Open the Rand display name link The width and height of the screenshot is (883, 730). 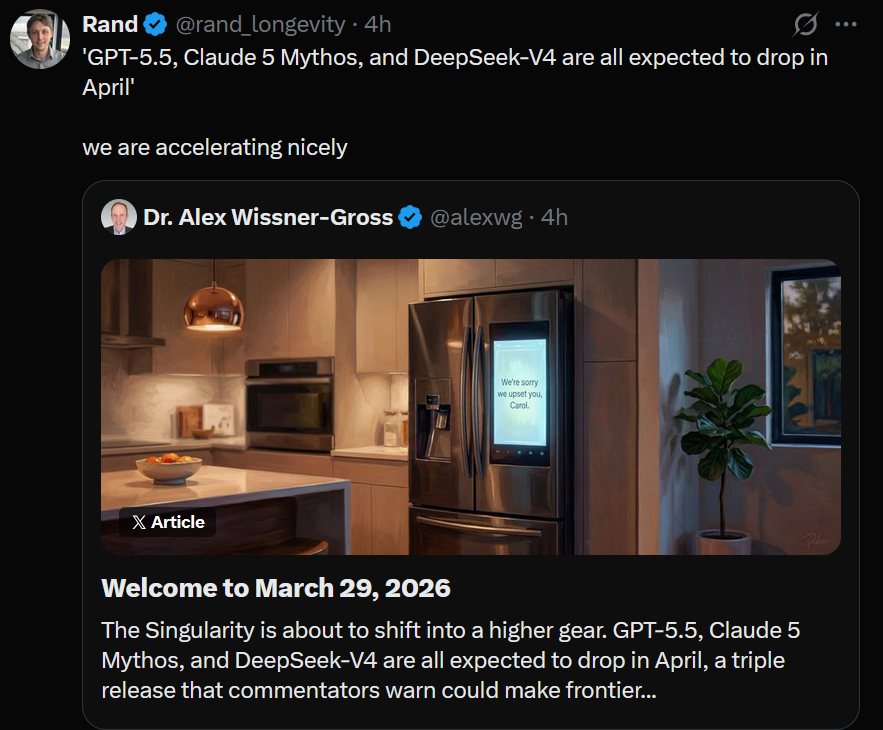pyautogui.click(x=110, y=24)
